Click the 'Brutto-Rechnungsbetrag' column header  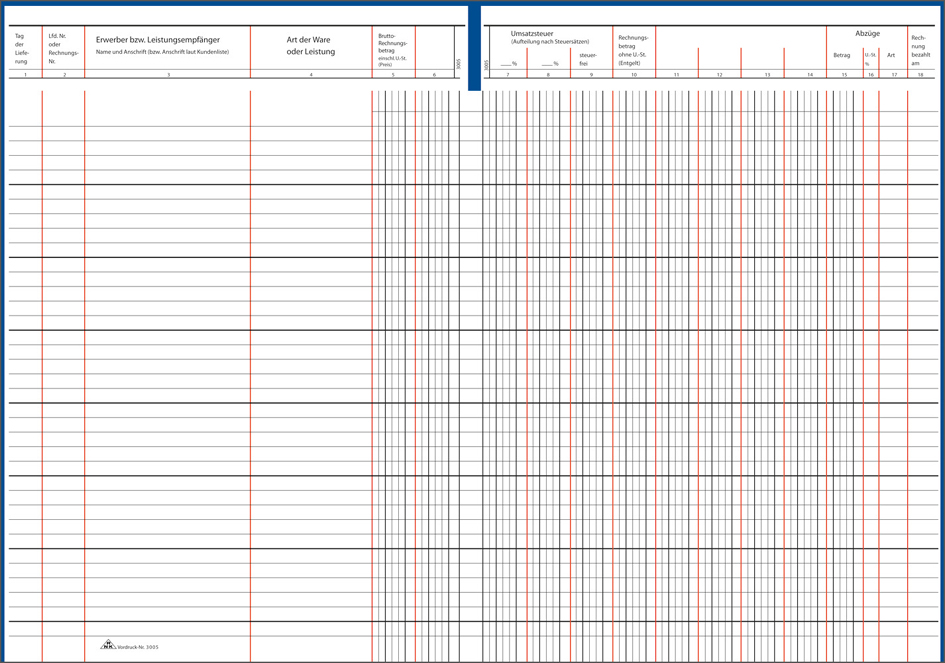click(392, 49)
